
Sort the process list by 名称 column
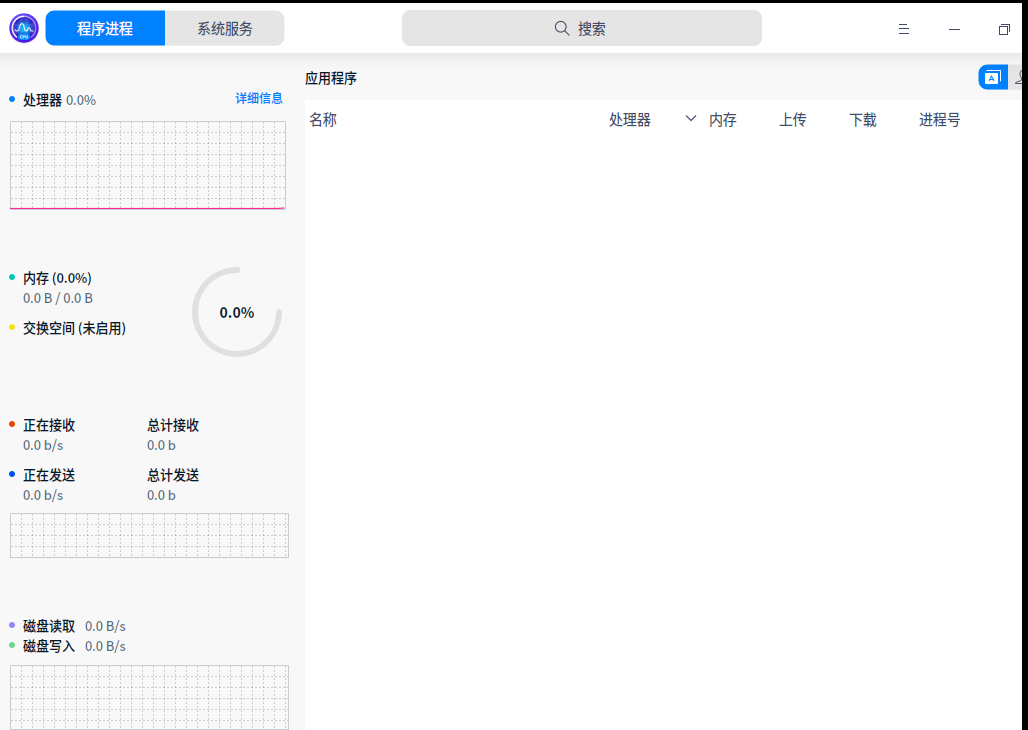323,120
